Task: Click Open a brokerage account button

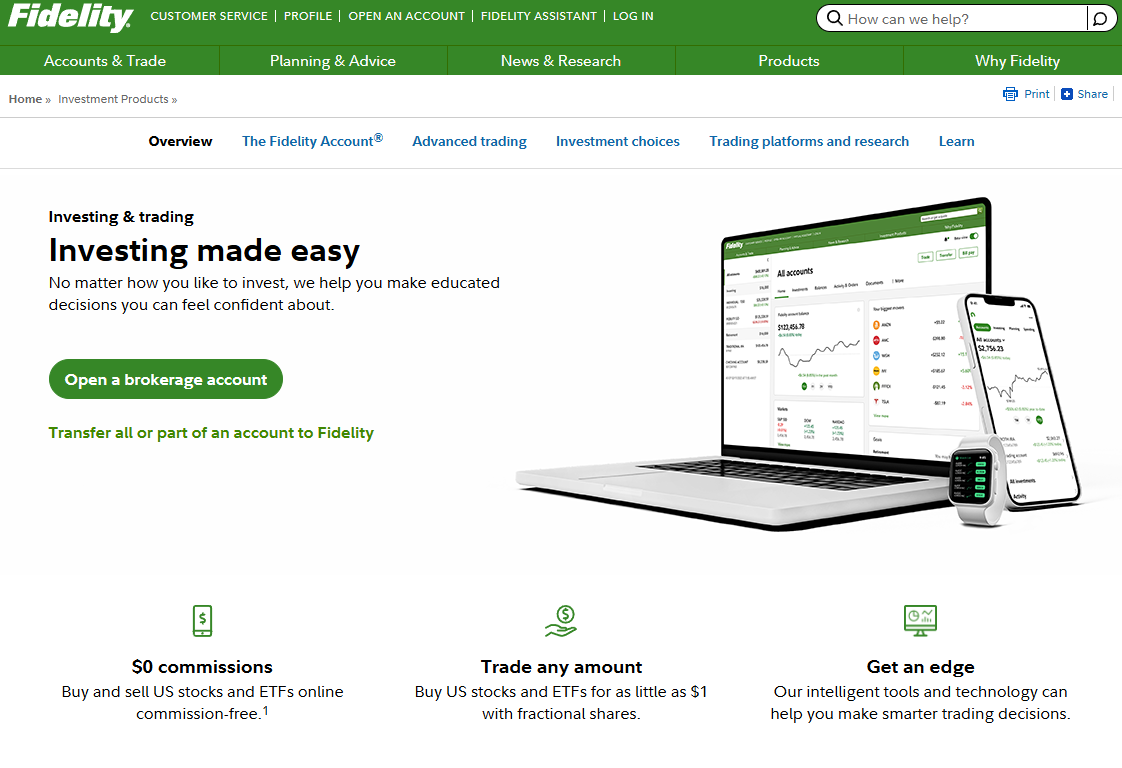Action: pos(166,379)
